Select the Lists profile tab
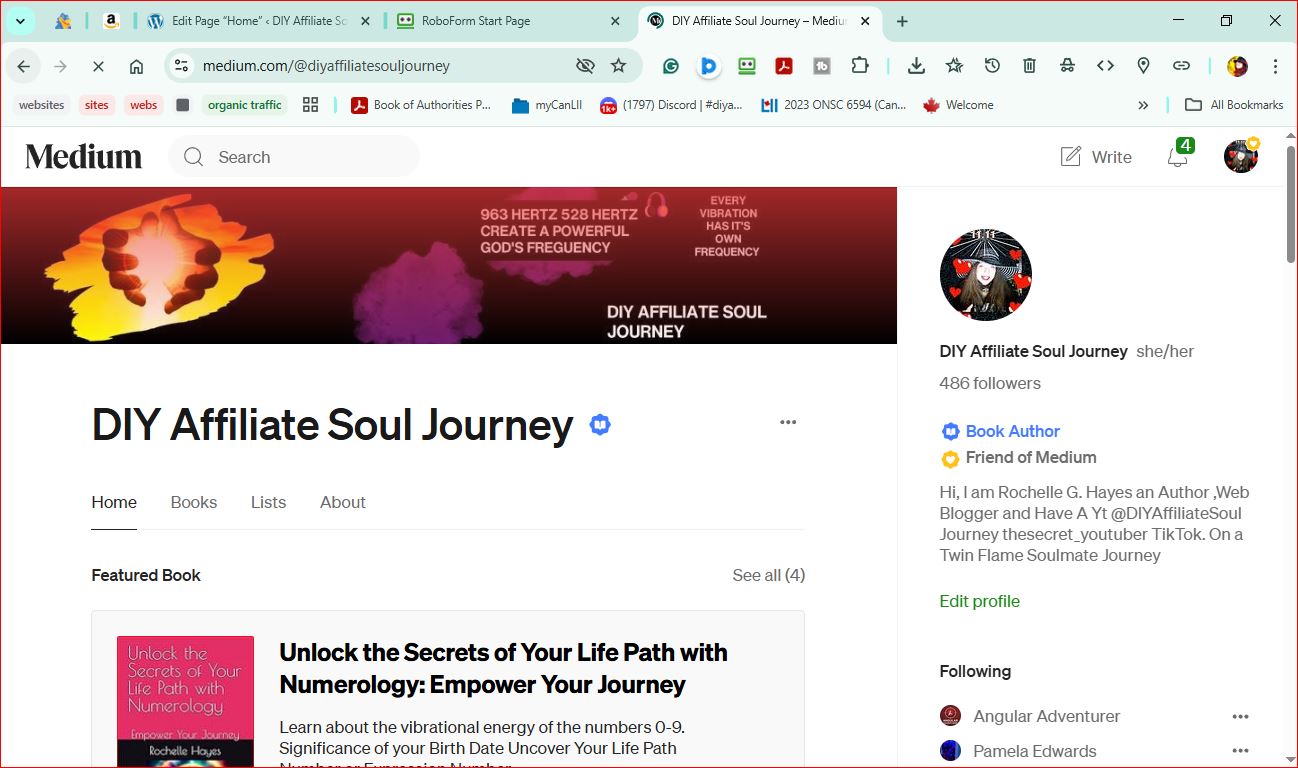 point(268,502)
